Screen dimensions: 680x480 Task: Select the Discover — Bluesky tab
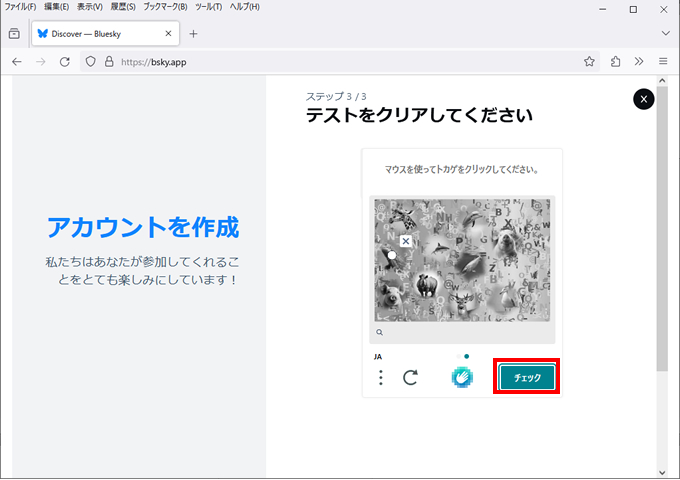(105, 34)
